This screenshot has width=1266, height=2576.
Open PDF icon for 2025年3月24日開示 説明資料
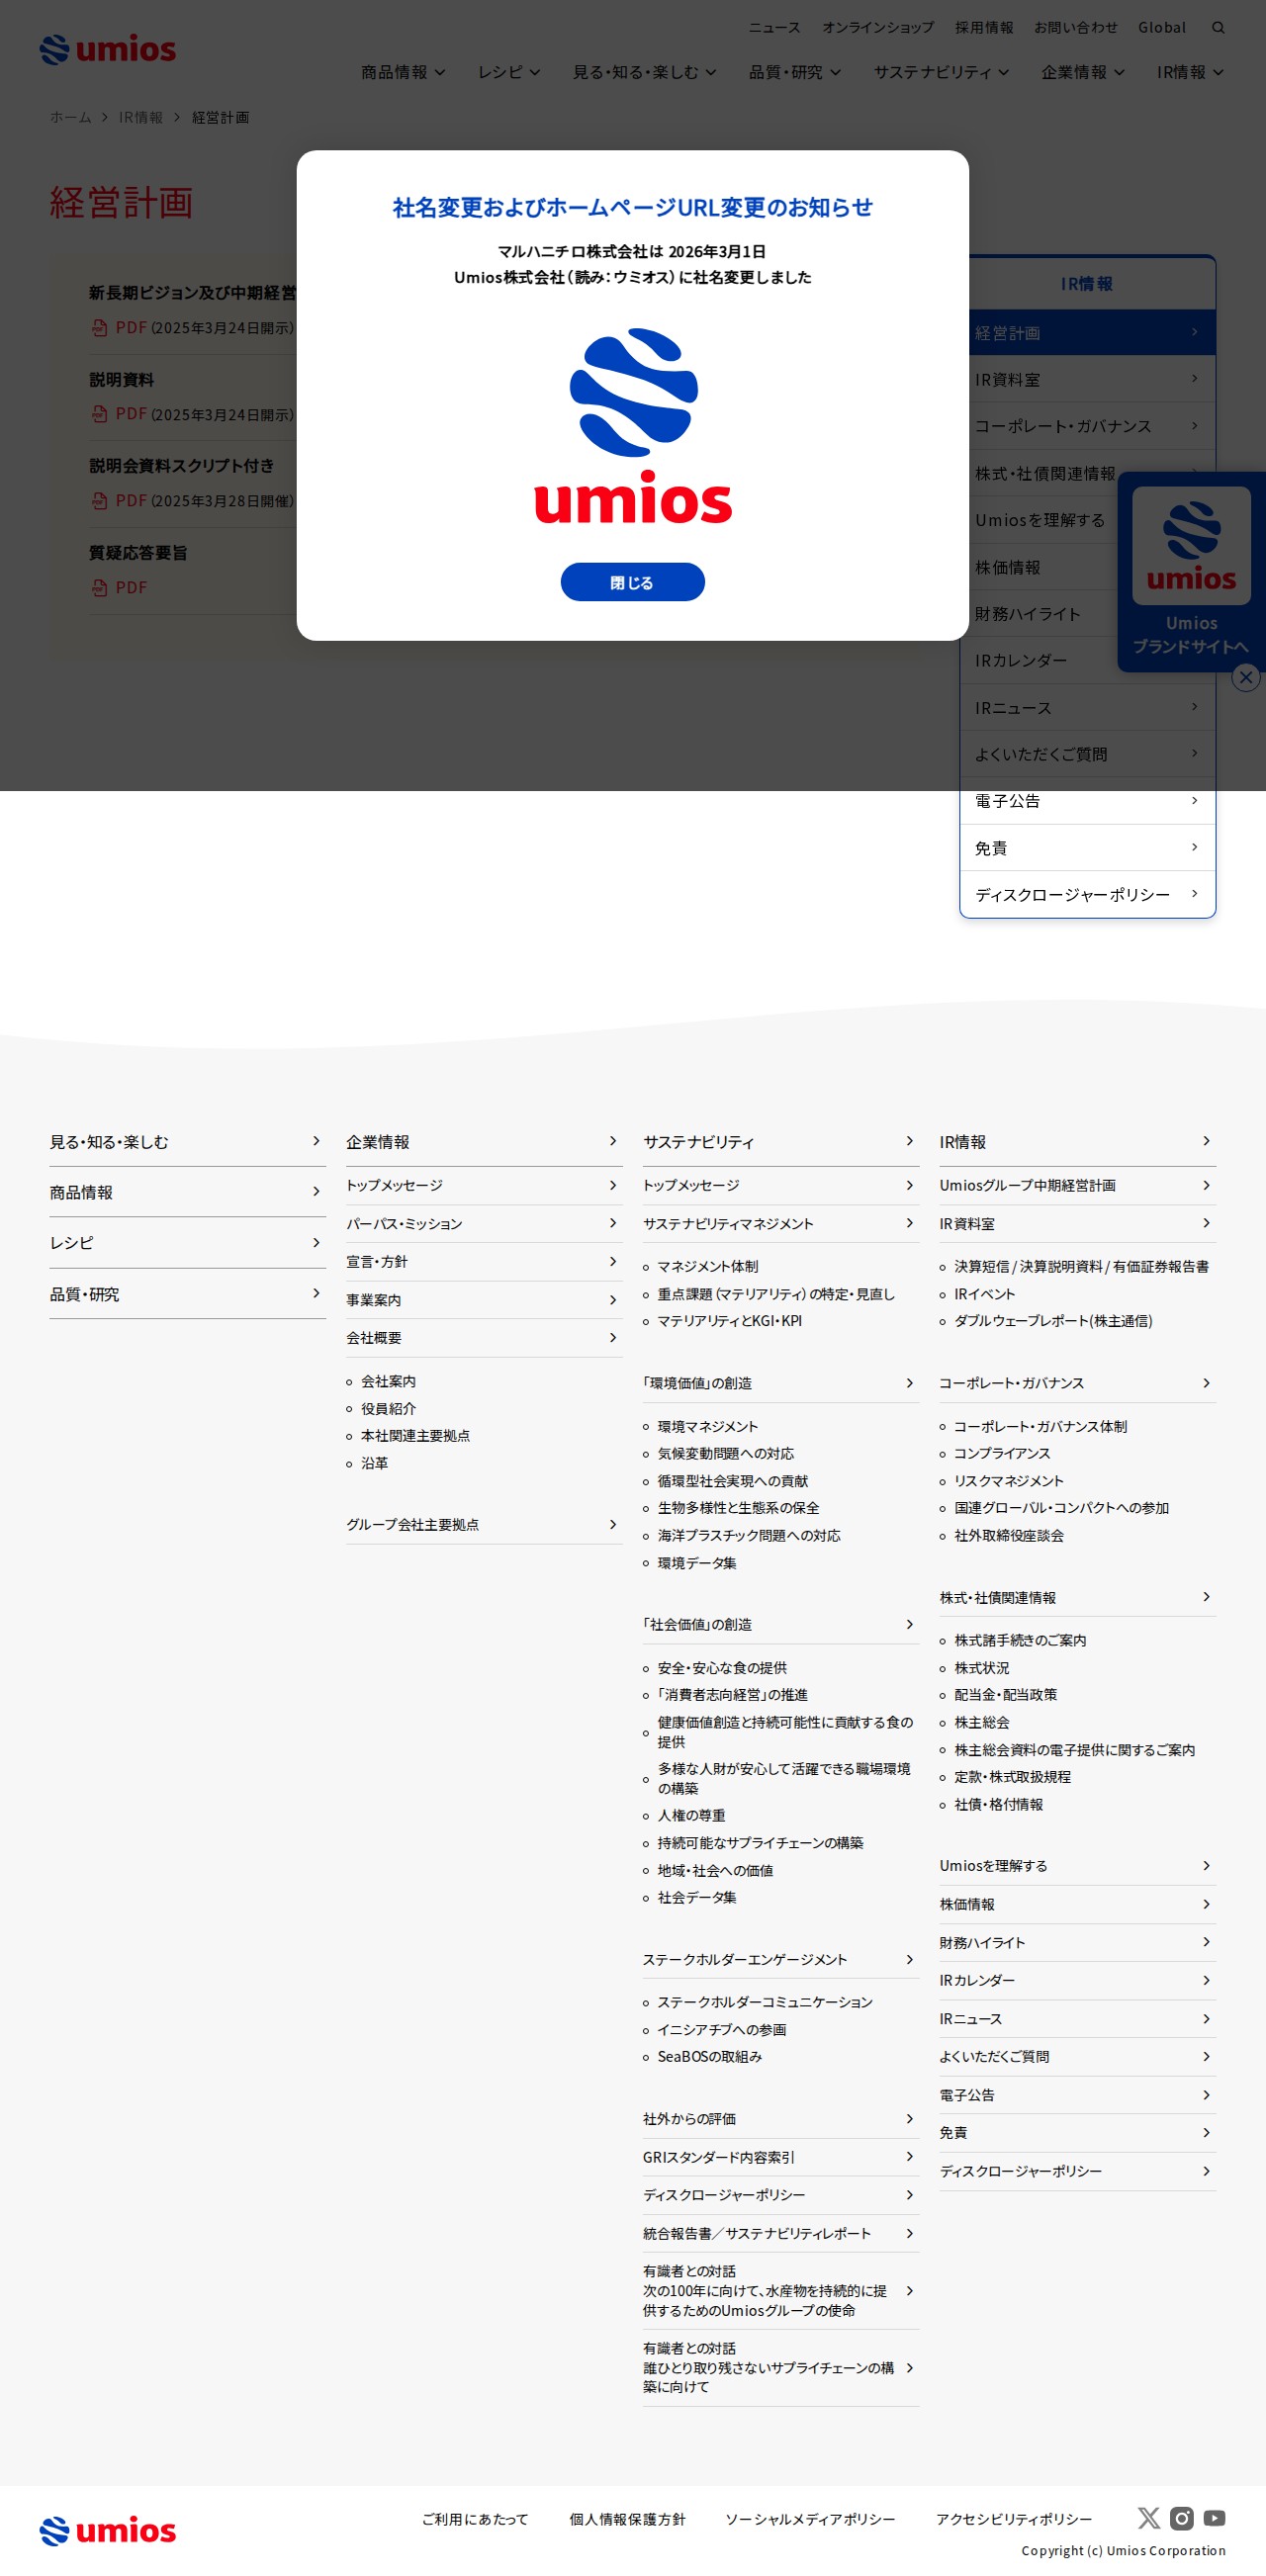[x=100, y=414]
